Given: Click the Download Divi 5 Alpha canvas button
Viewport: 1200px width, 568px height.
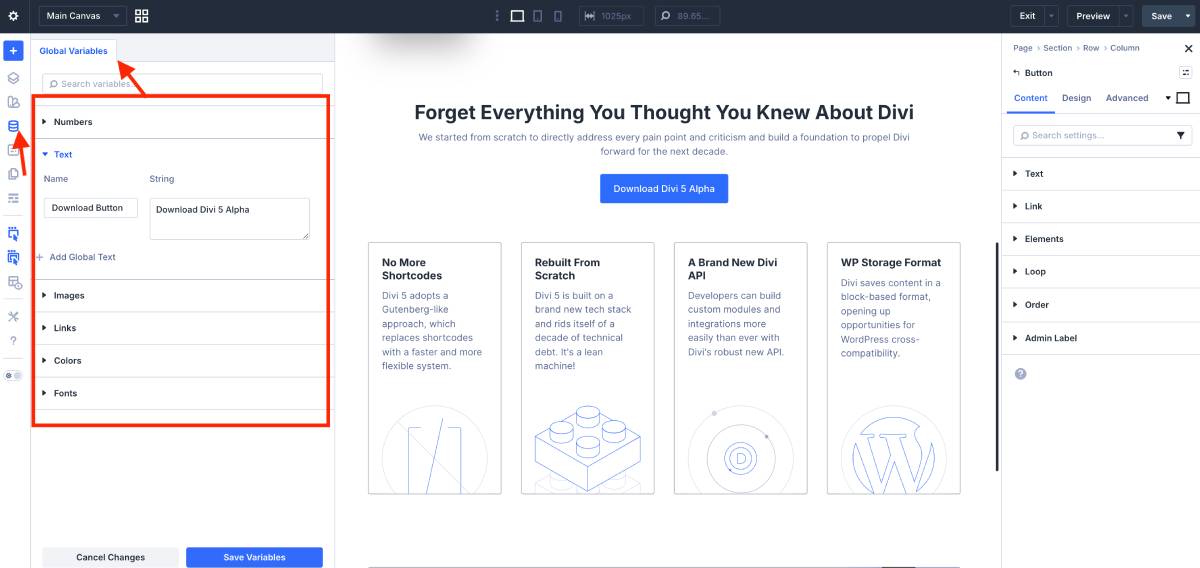Looking at the screenshot, I should pyautogui.click(x=664, y=188).
